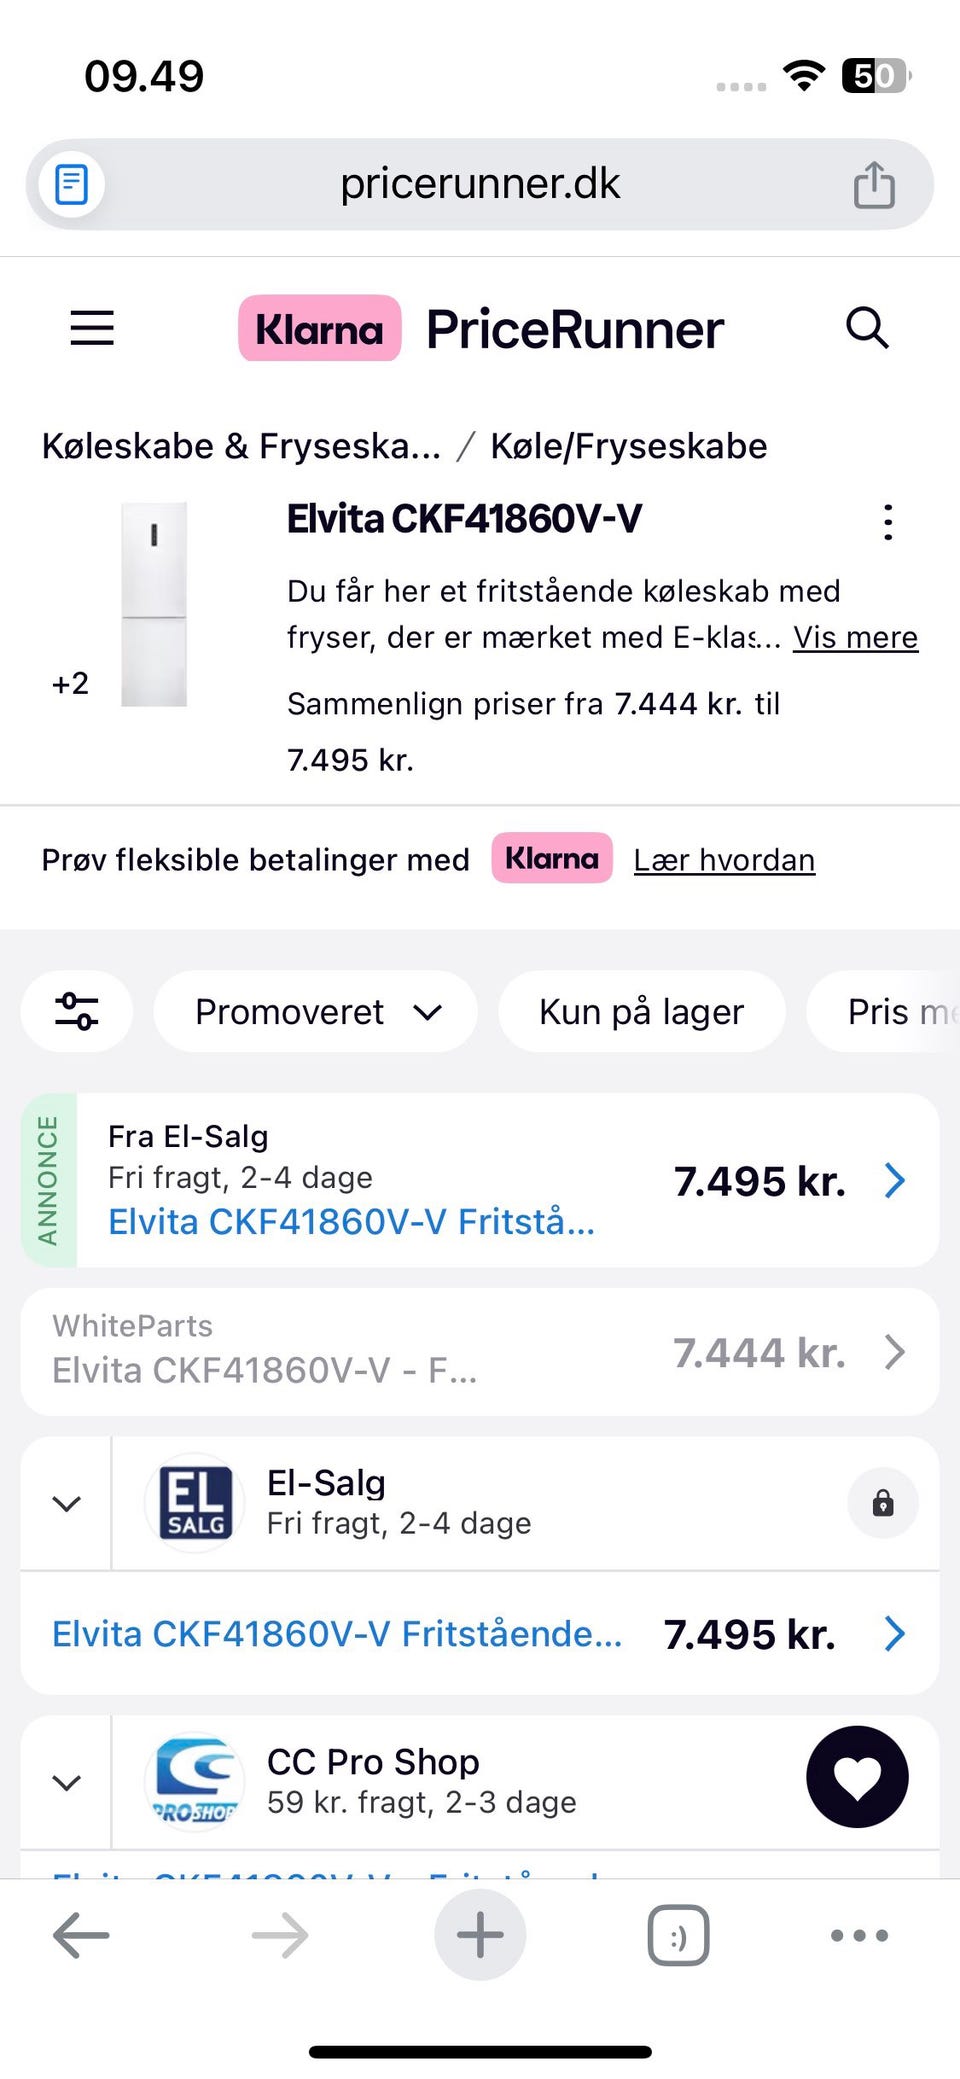Tap the pricerunner.dk address bar
The image size is (960, 2079).
click(480, 185)
